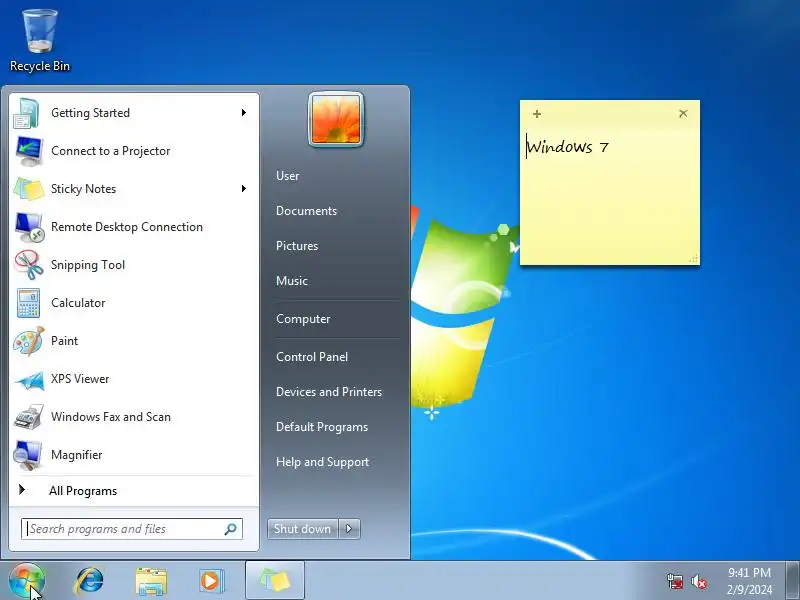Launch Snipping Tool via its scissors icon
This screenshot has width=800, height=600.
28,265
